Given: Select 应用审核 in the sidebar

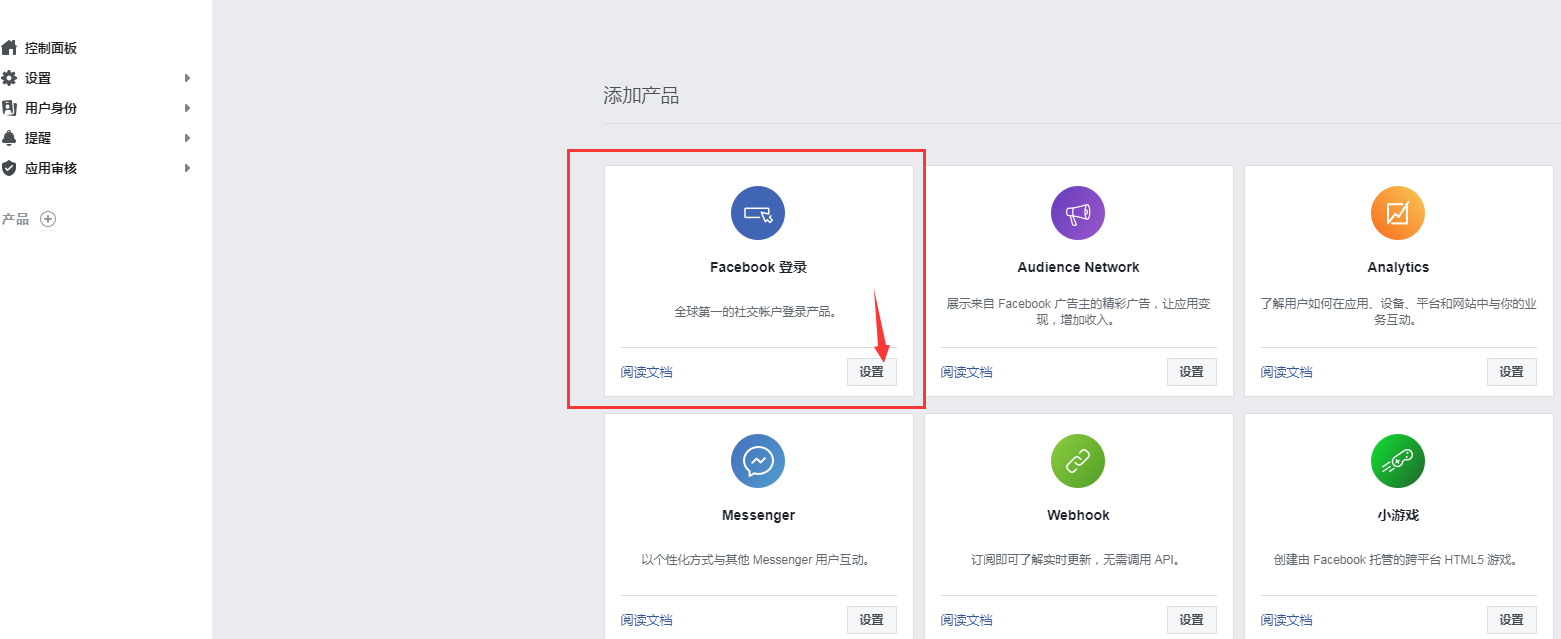Looking at the screenshot, I should [x=51, y=168].
